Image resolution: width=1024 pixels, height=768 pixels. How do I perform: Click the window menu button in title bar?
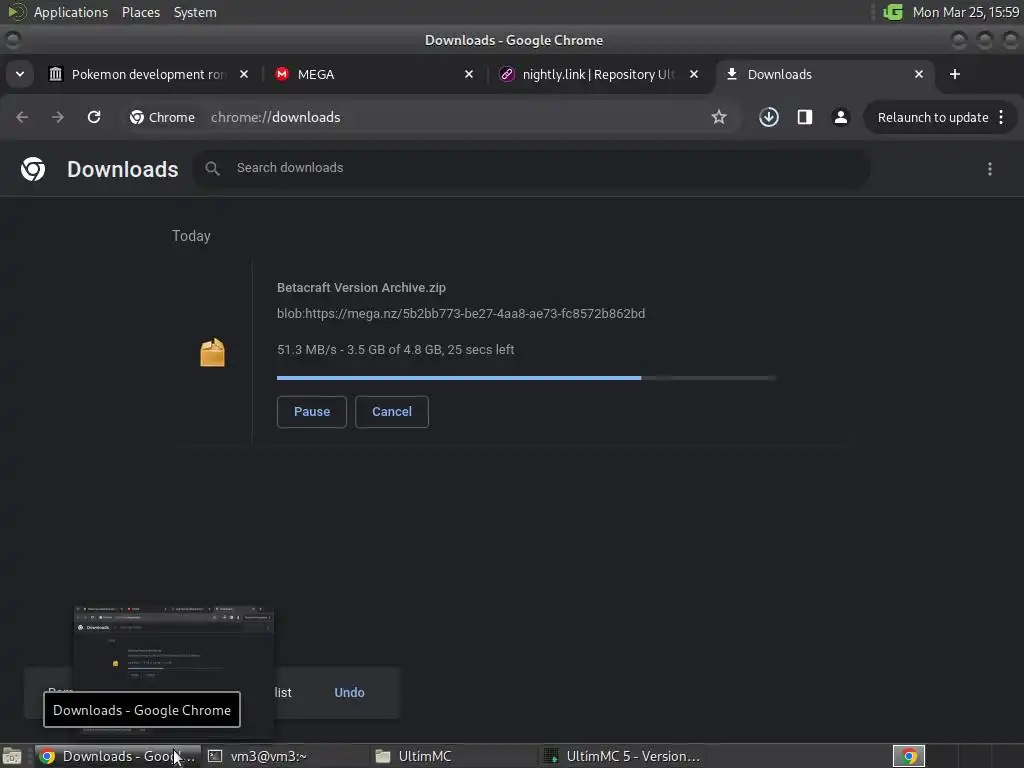point(12,40)
